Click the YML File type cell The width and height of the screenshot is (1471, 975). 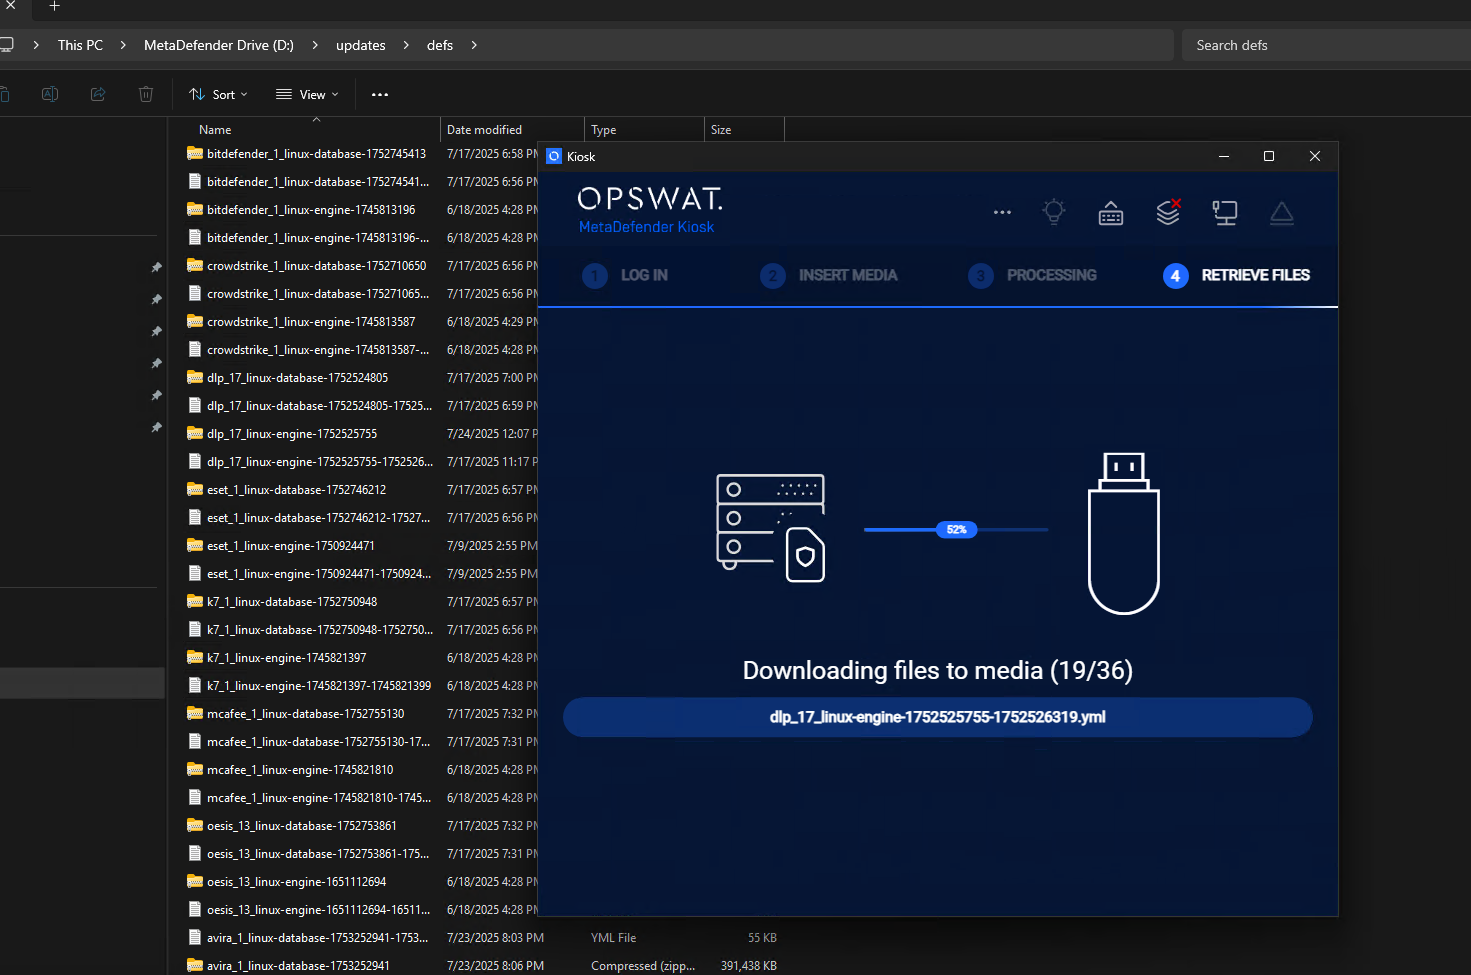tap(613, 938)
